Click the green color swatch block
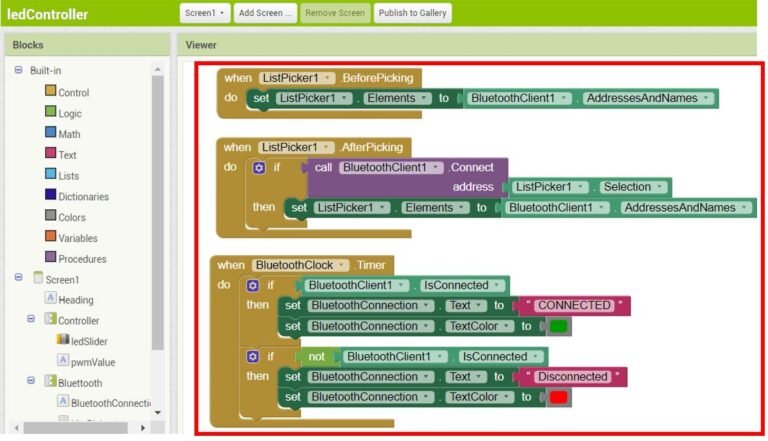 [558, 326]
